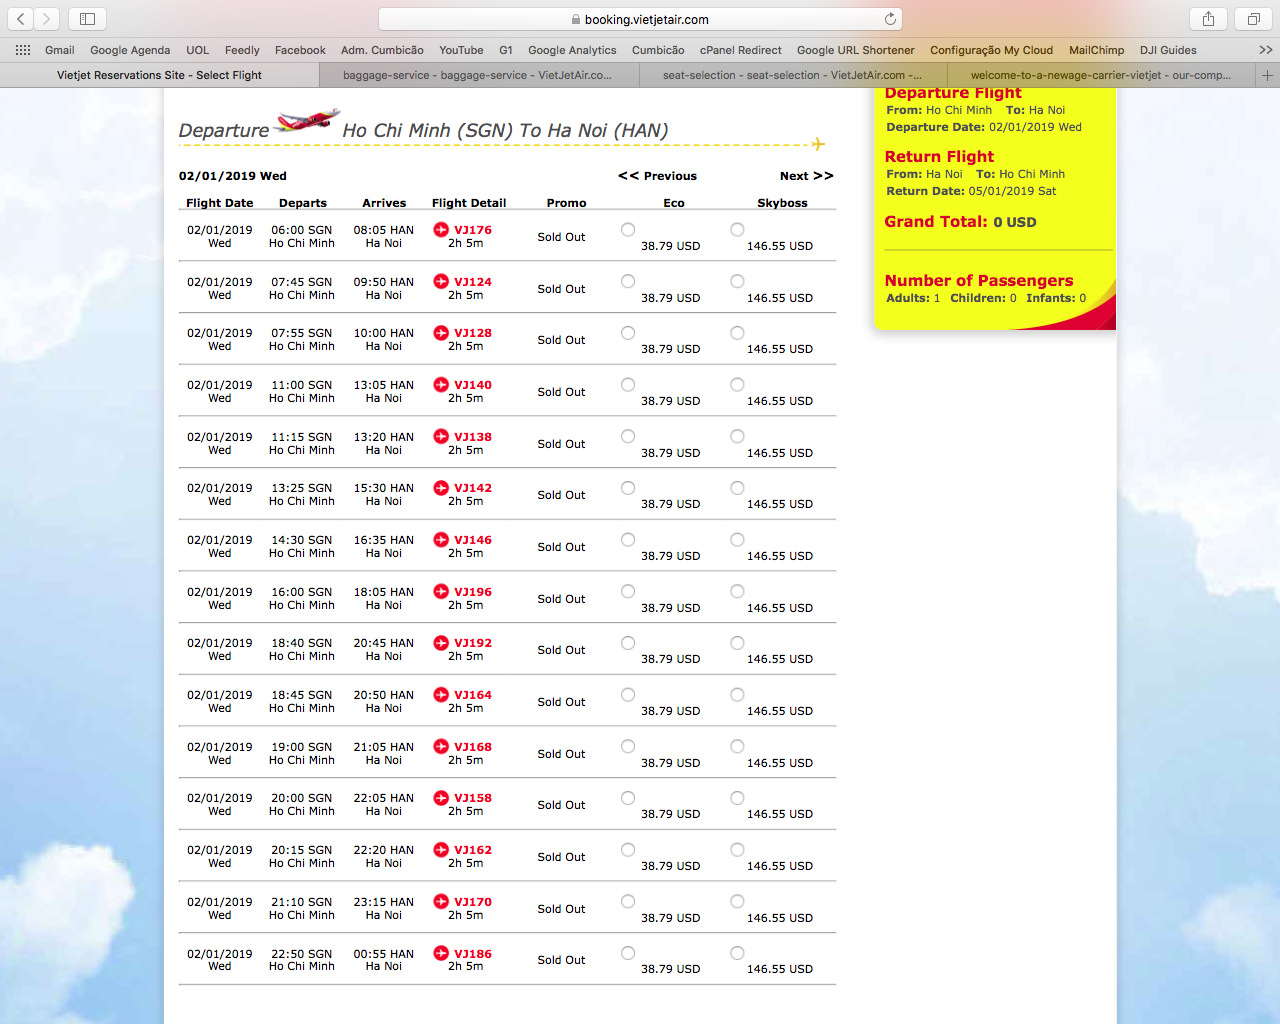Pick Skyboss fare for the 22:50 VJ186 flight

[737, 954]
